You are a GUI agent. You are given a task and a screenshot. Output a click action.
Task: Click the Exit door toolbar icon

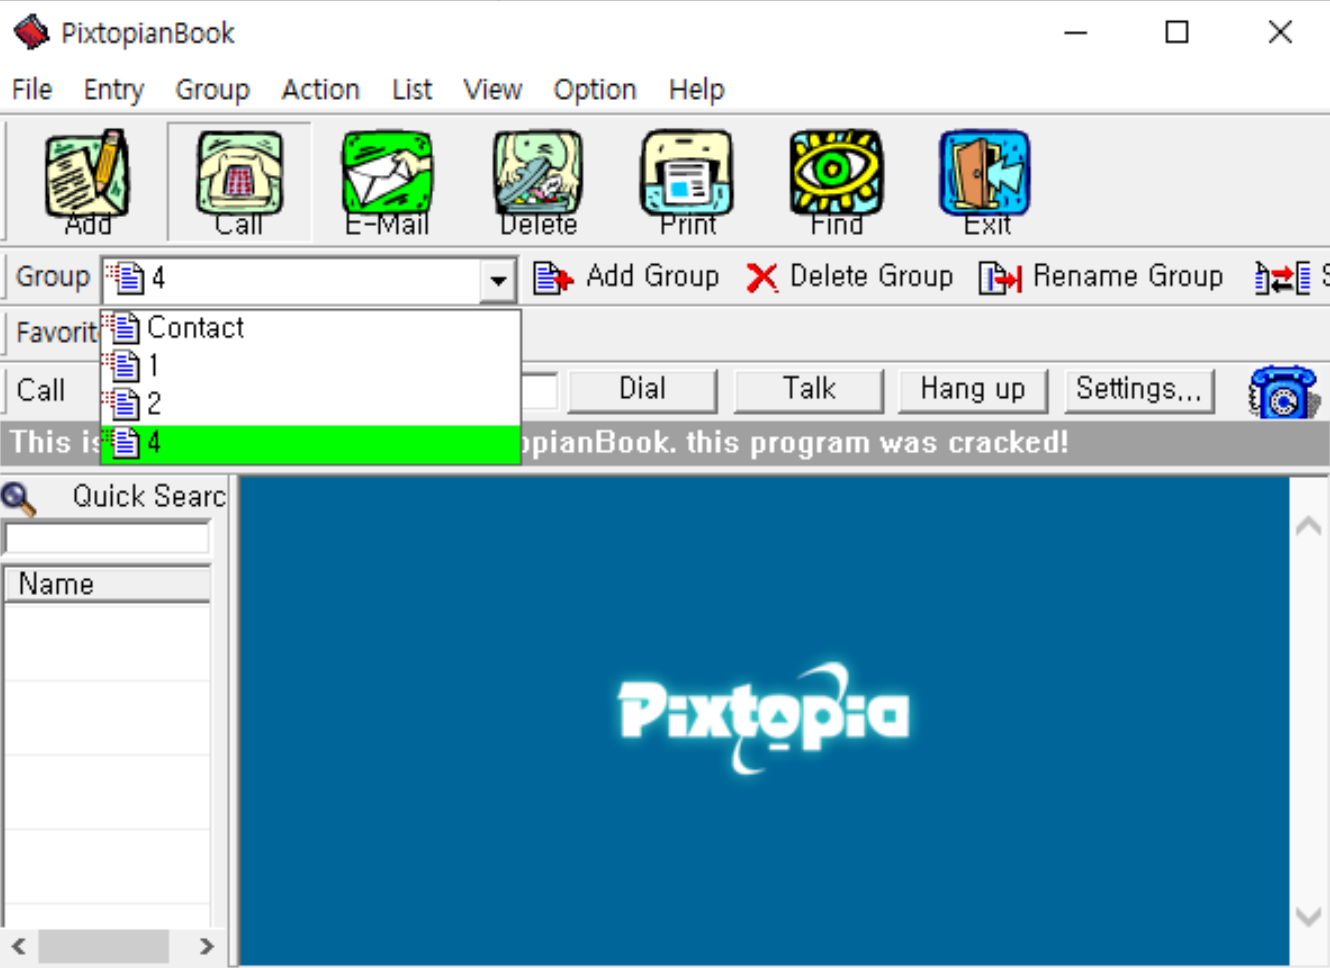coord(986,182)
